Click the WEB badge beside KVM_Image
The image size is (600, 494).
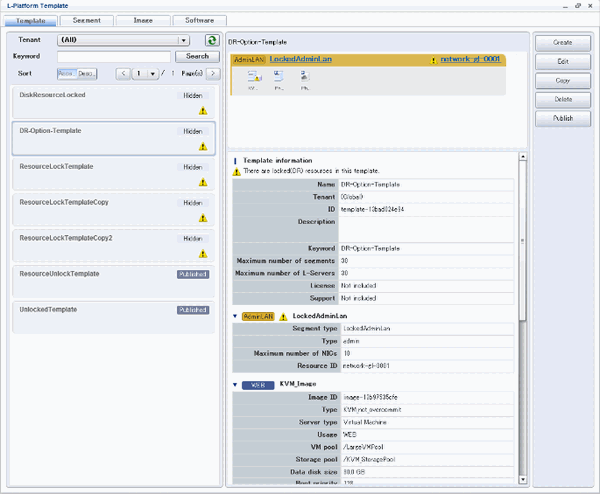(x=257, y=384)
